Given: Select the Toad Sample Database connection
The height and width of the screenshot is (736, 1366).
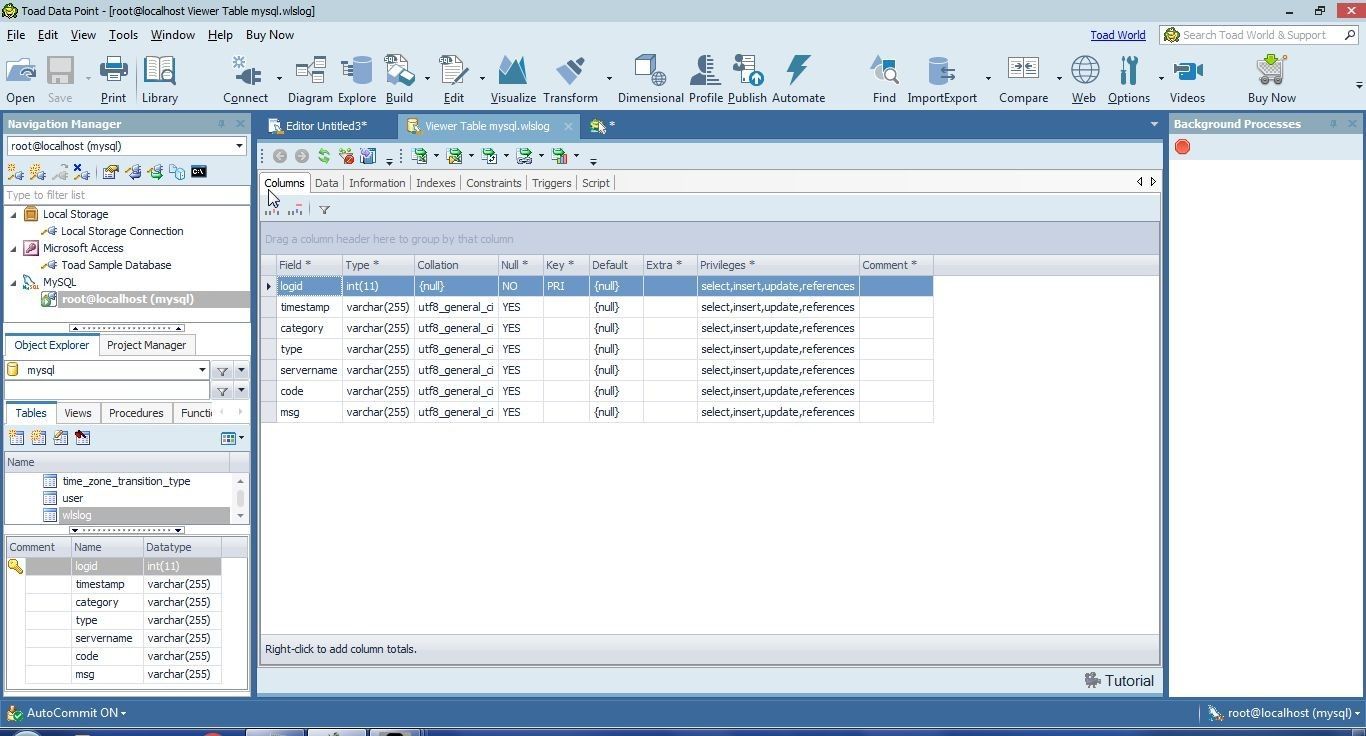Looking at the screenshot, I should tap(116, 265).
